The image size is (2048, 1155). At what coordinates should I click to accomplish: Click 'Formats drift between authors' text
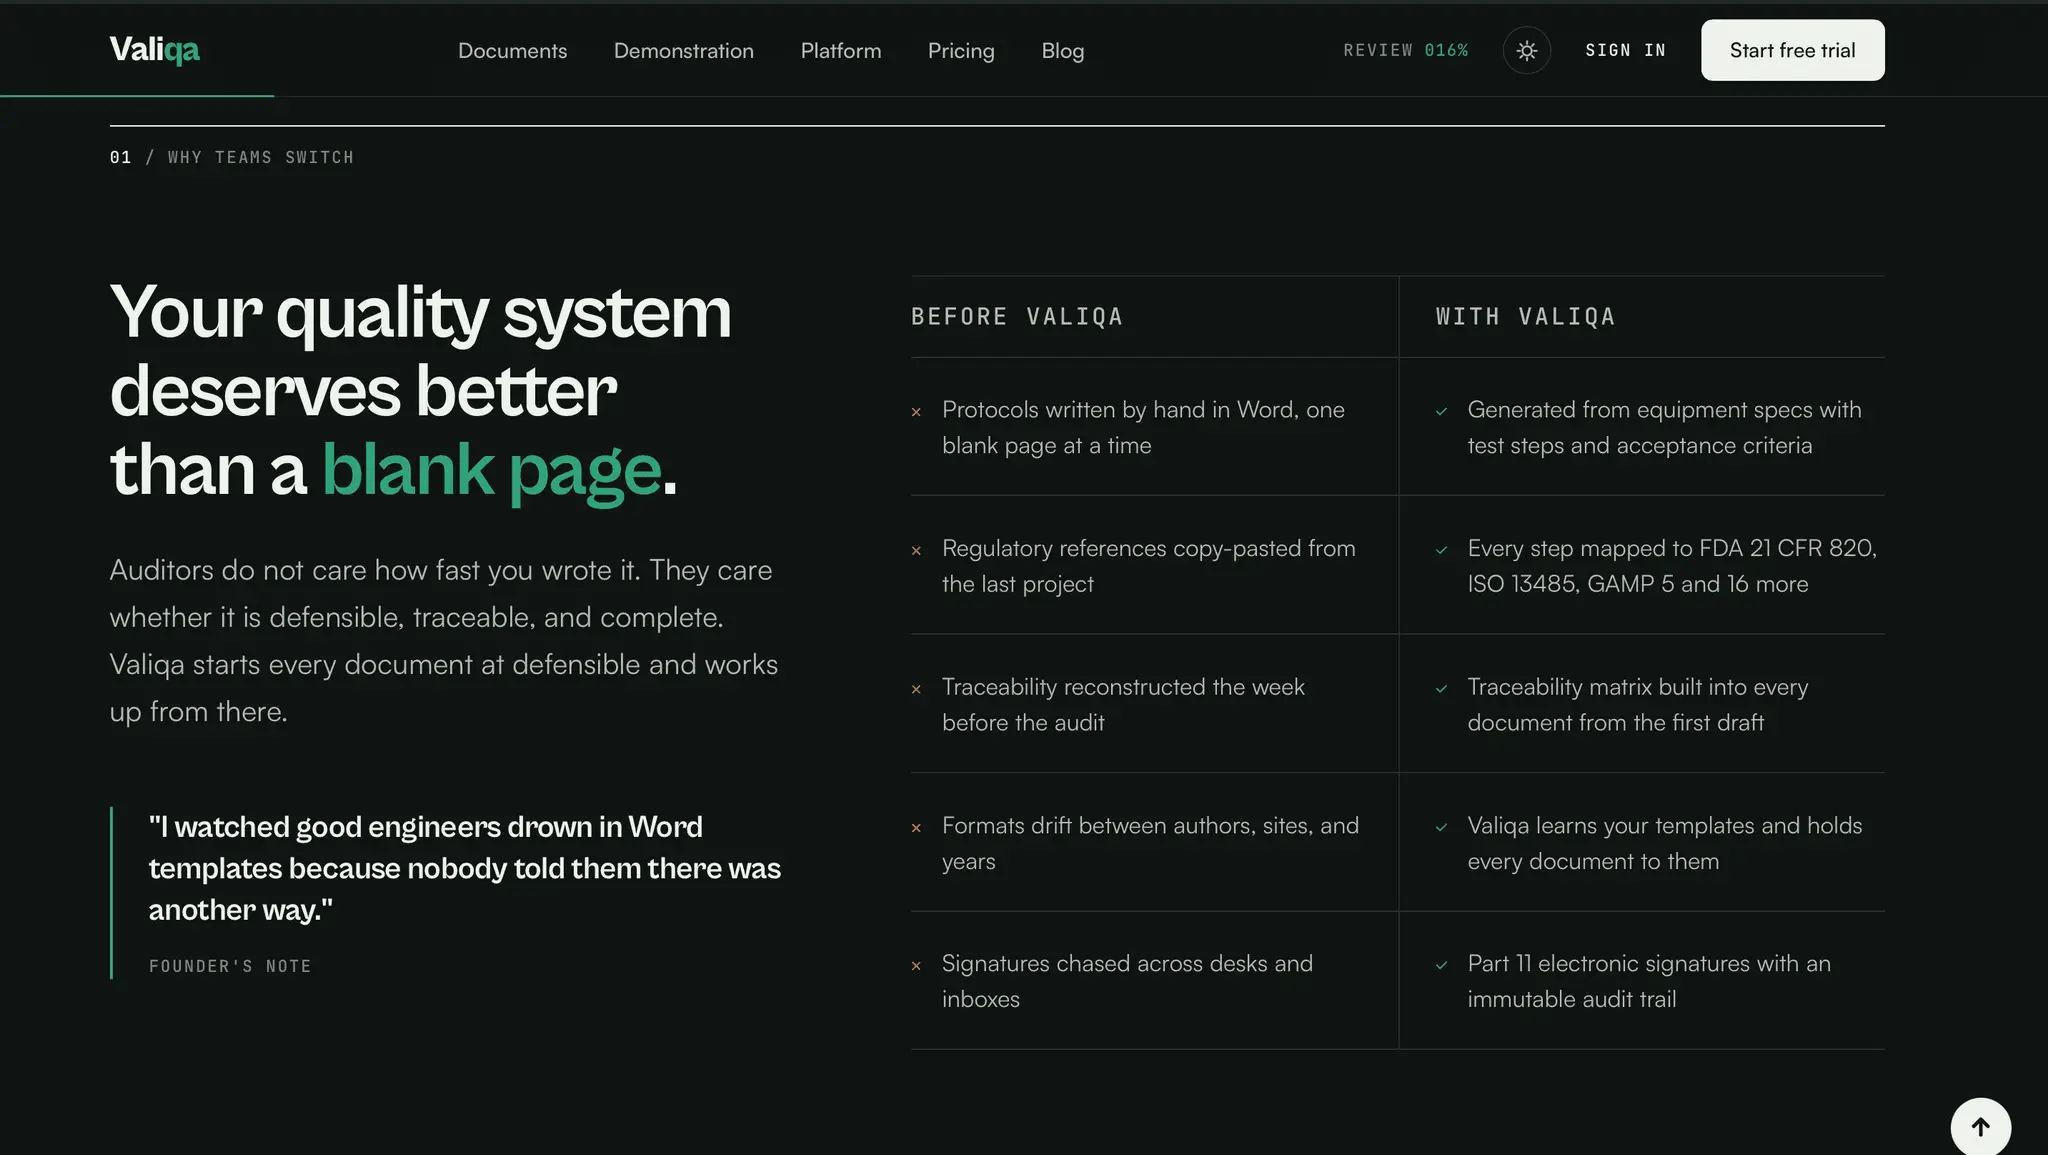[1150, 843]
